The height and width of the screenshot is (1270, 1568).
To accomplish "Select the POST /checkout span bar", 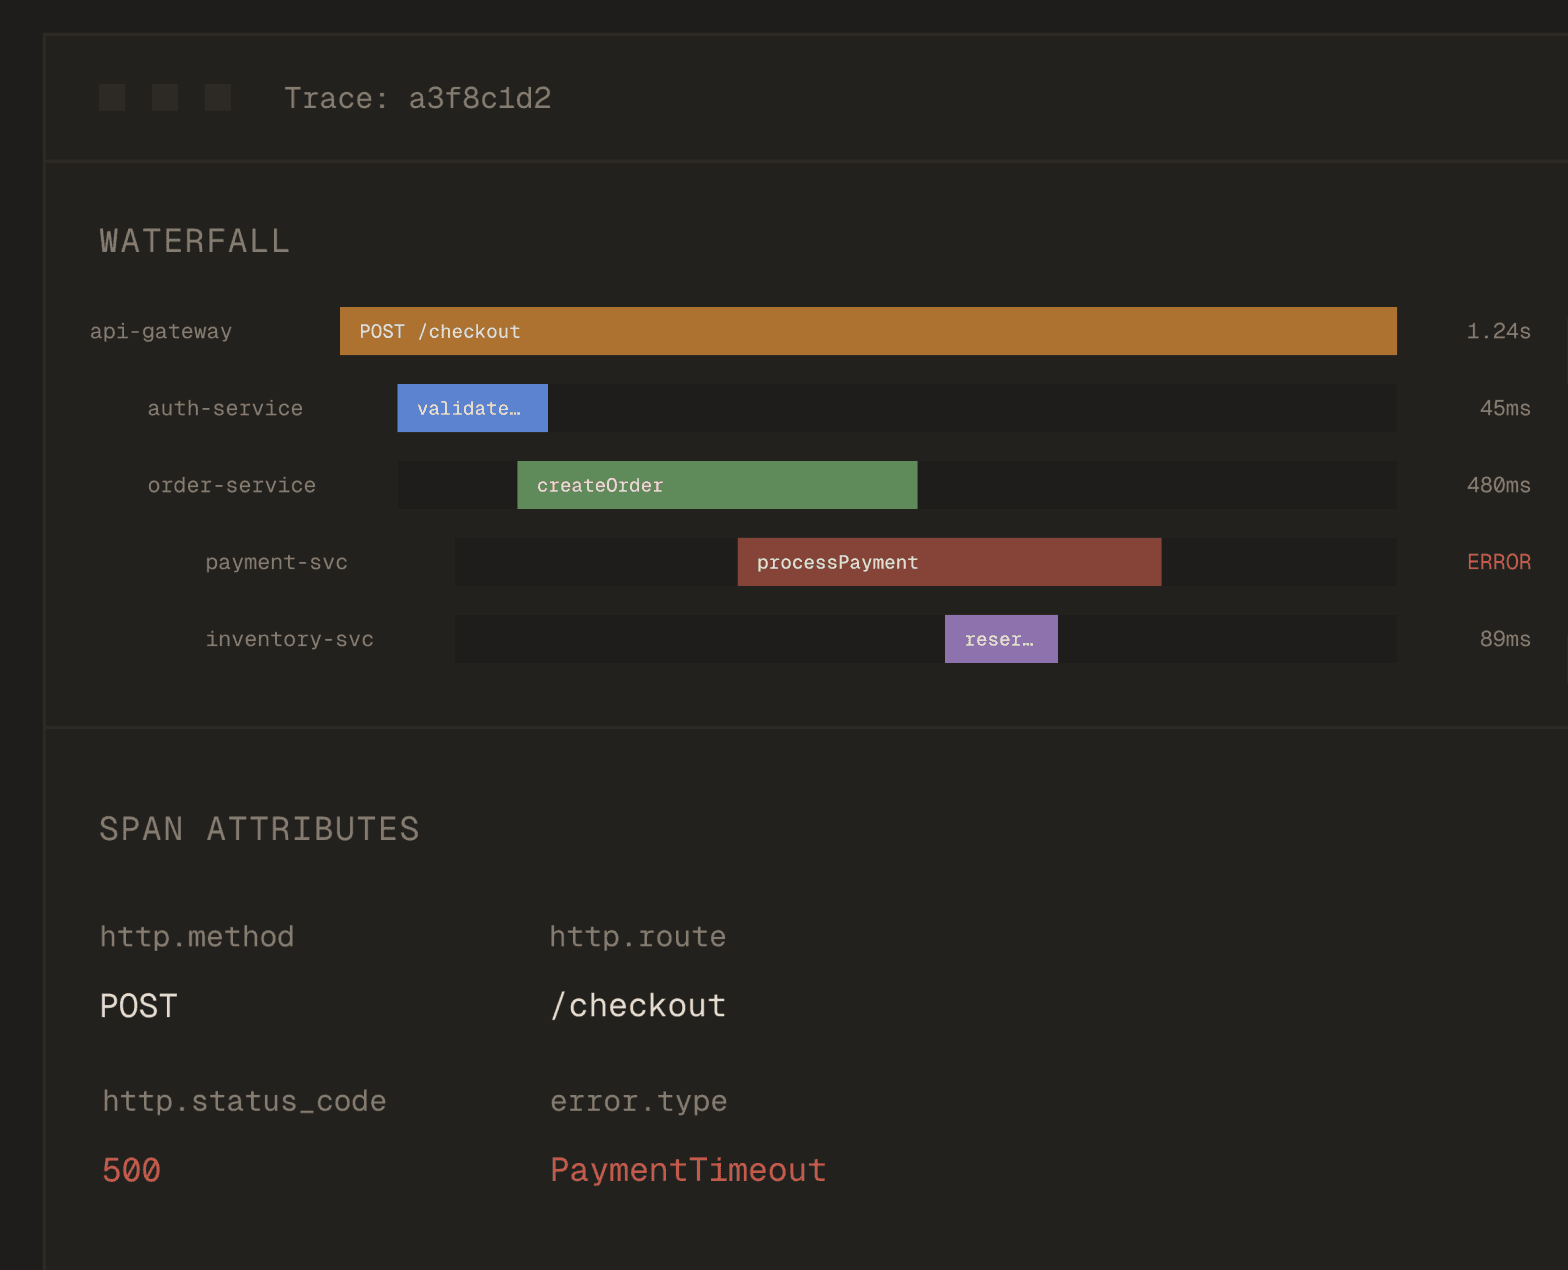I will (867, 331).
